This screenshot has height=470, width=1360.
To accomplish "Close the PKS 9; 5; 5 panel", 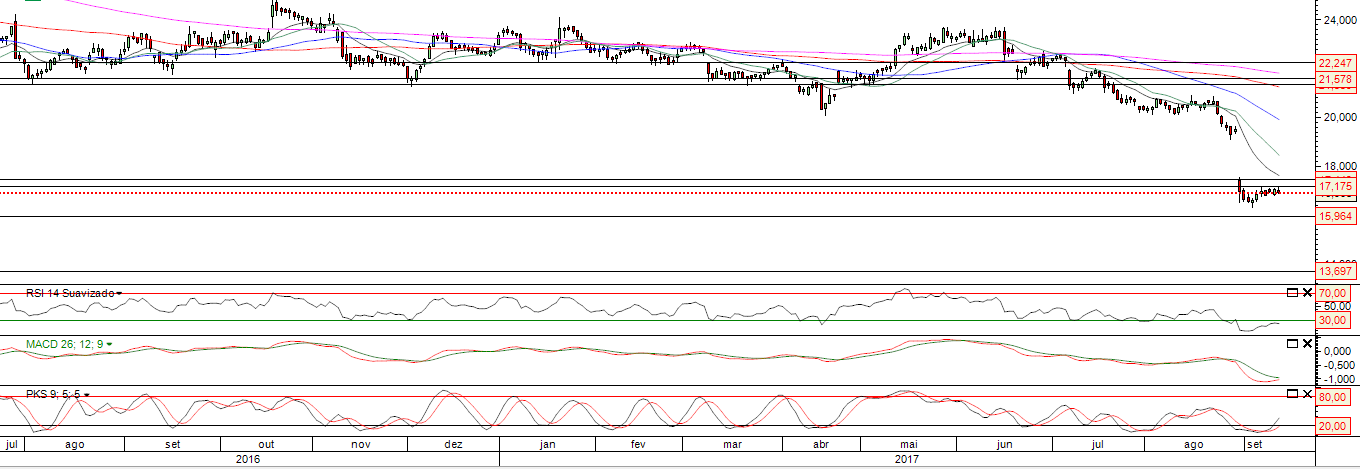I will (x=1307, y=394).
